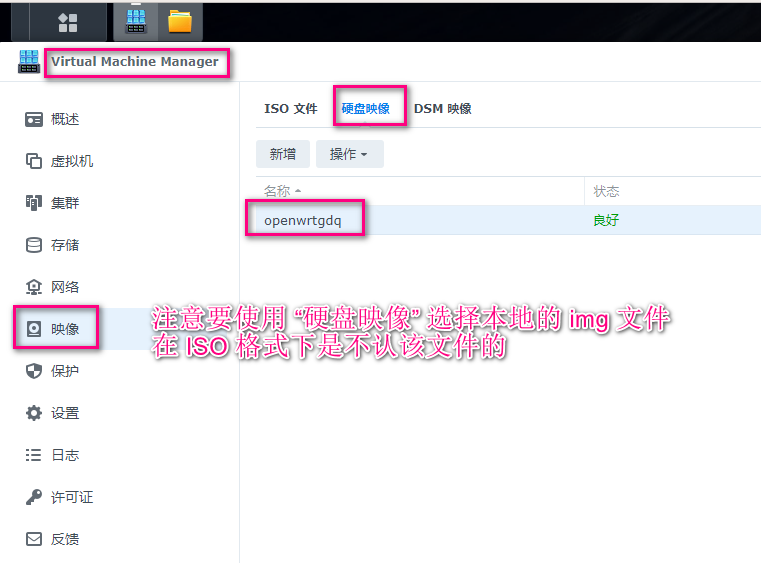Click the 许可证 key icon
761x563 pixels.
pyautogui.click(x=33, y=497)
